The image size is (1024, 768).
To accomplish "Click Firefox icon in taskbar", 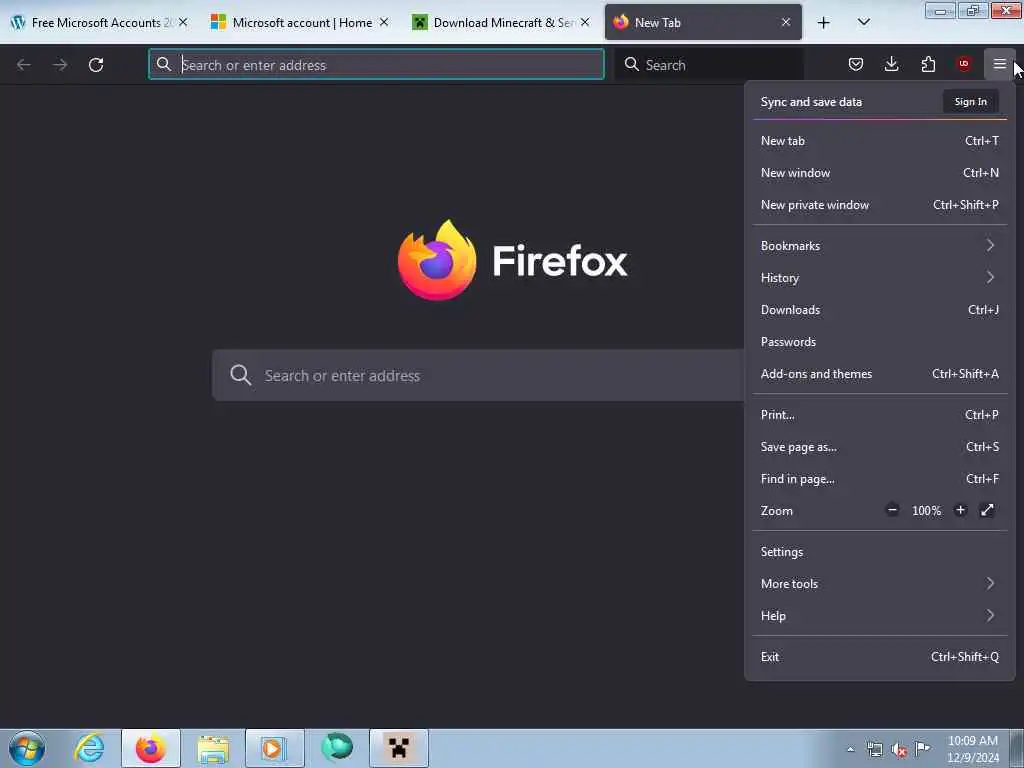I will click(151, 748).
